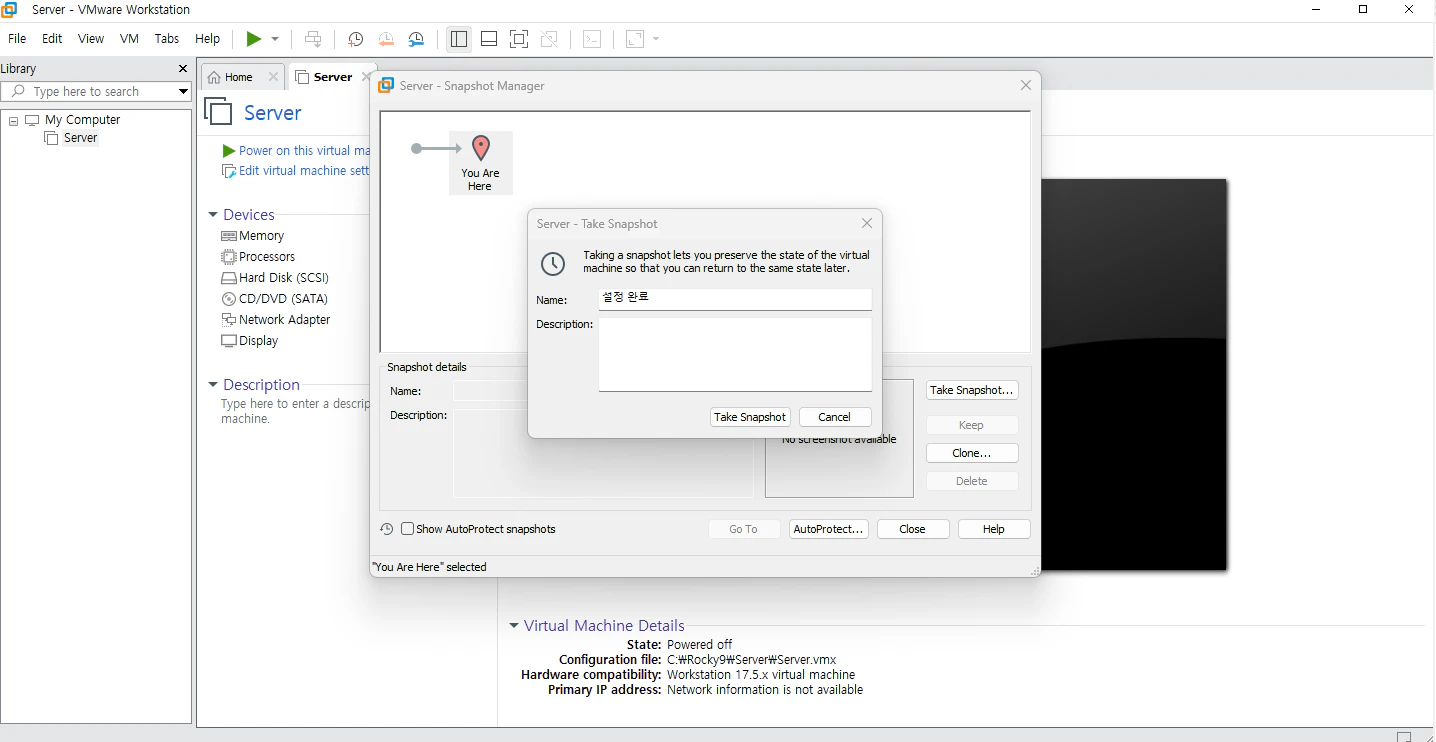Viewport: 1436px width, 742px height.
Task: Close the Home tab
Action: click(273, 77)
